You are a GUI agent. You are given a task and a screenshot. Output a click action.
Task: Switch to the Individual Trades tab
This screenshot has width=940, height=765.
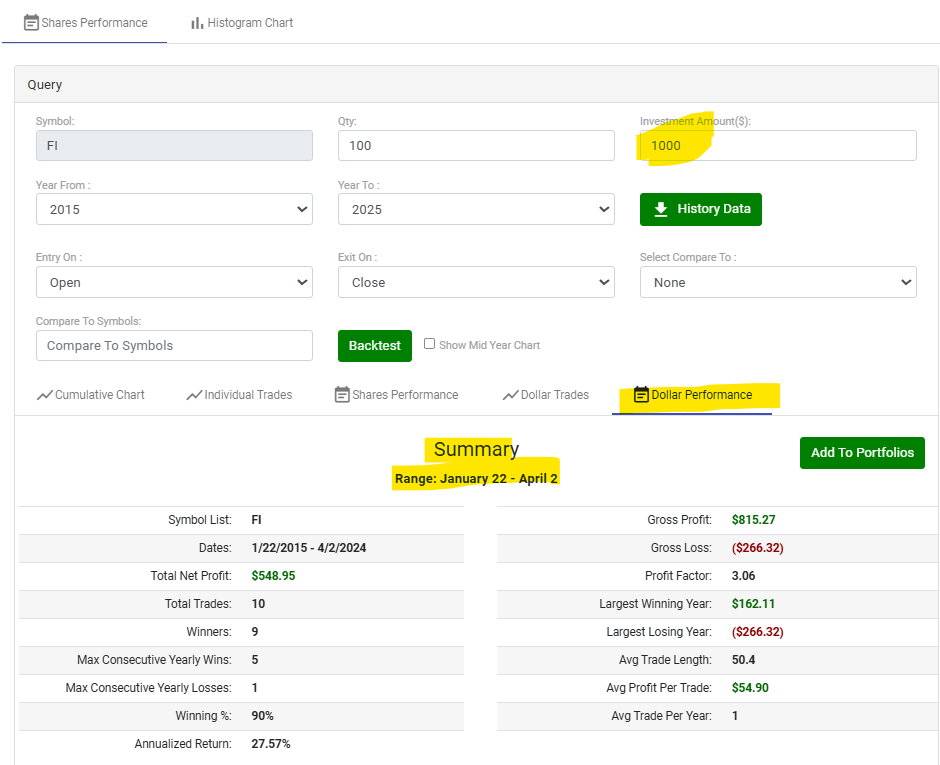coord(239,395)
